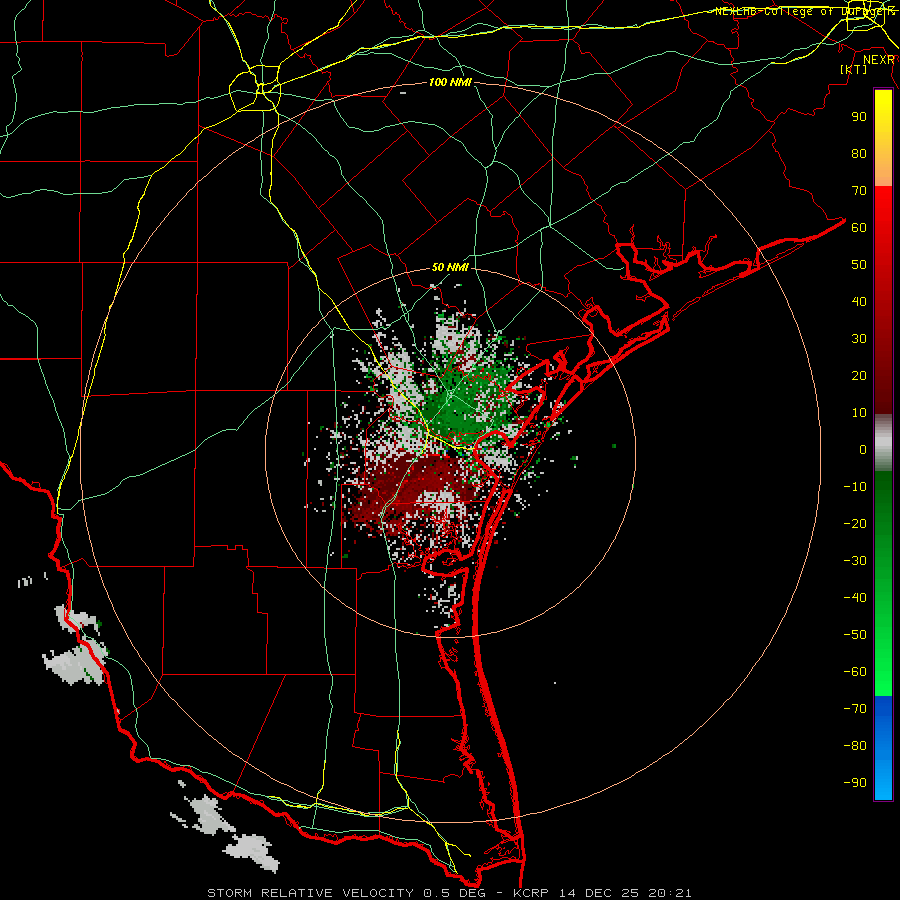
Task: Pick the red segment of the color bar
Action: 883,300
